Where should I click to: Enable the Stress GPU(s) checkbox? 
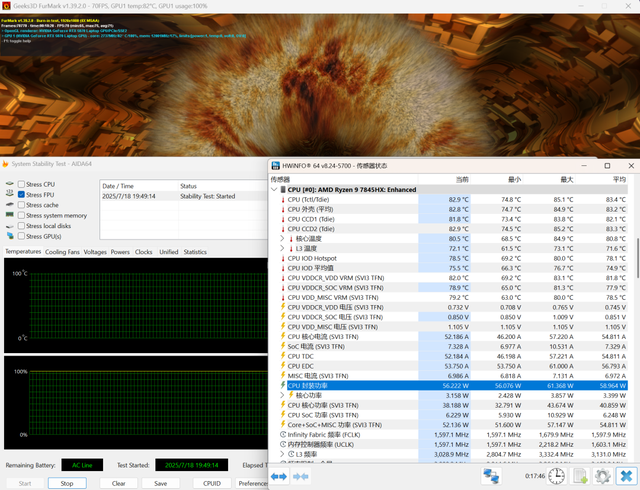[x=21, y=236]
